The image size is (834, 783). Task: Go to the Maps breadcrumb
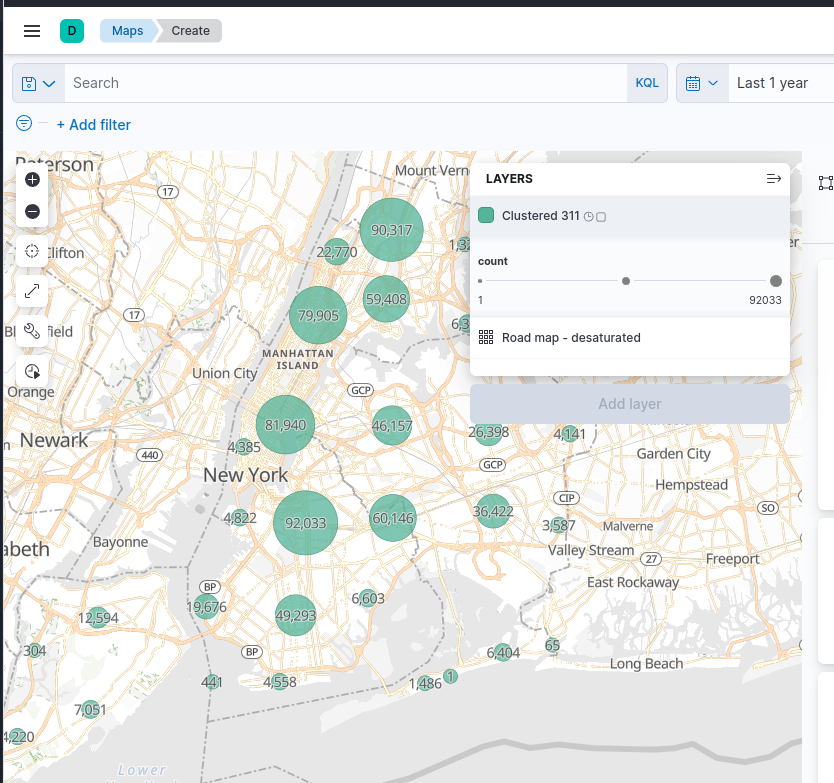tap(128, 31)
